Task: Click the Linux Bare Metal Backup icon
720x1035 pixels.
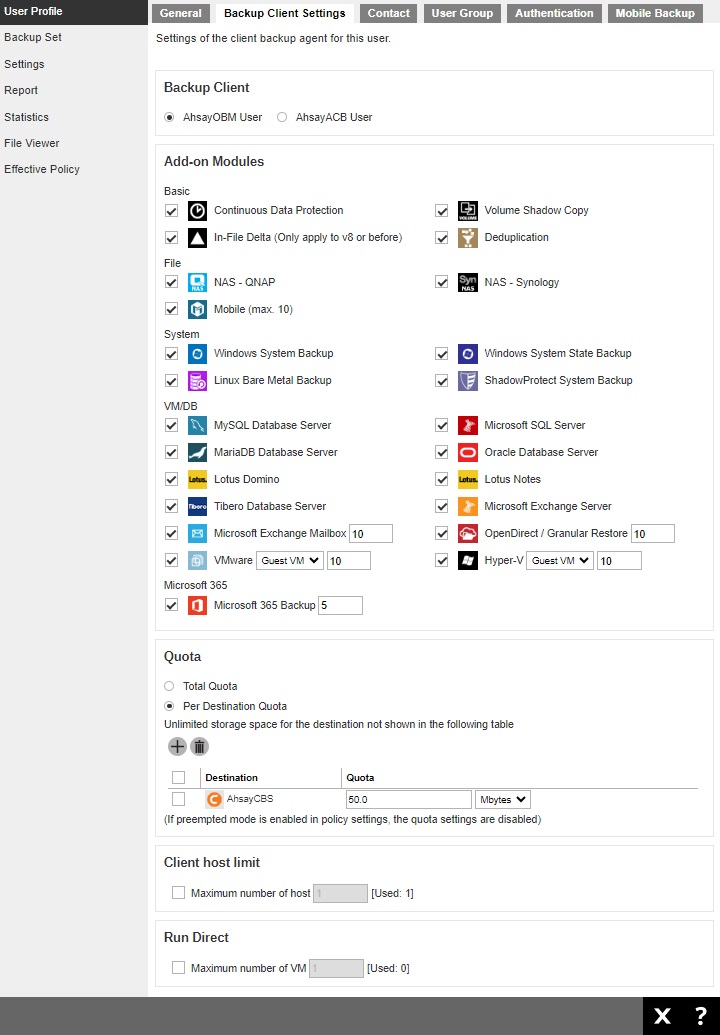Action: [197, 381]
